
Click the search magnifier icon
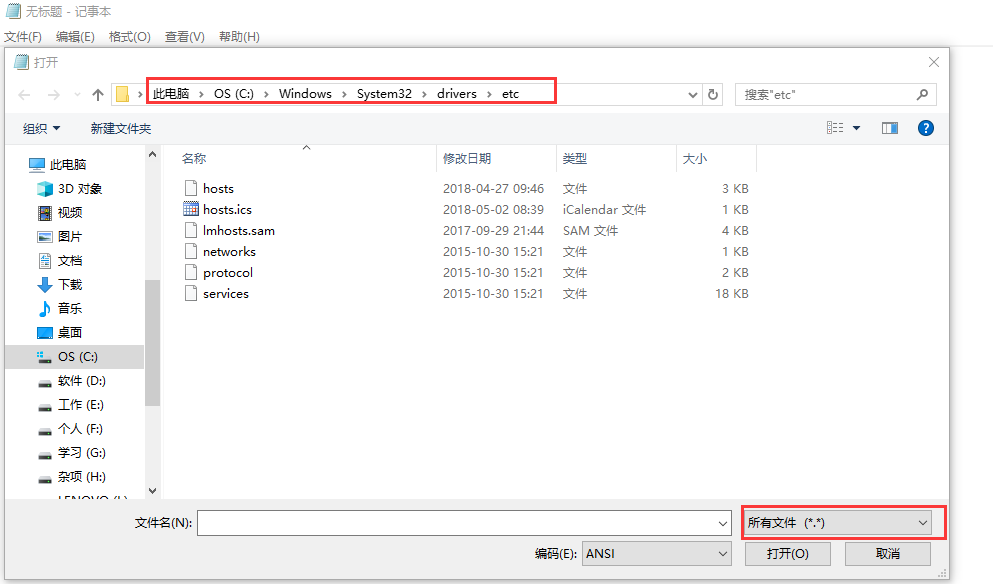922,94
